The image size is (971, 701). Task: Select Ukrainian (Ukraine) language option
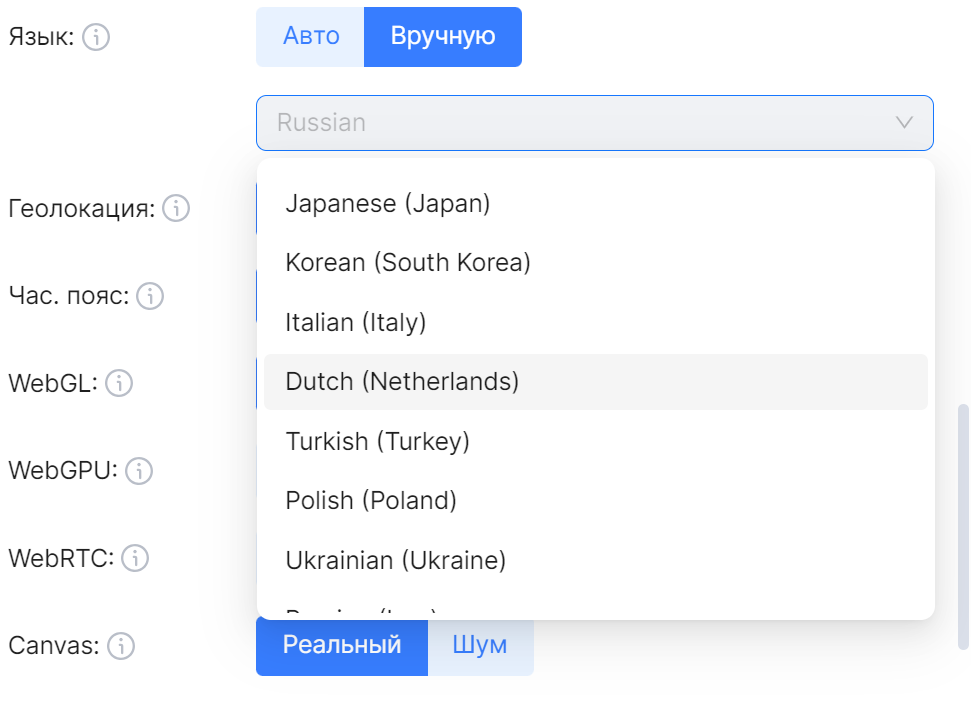coord(396,559)
